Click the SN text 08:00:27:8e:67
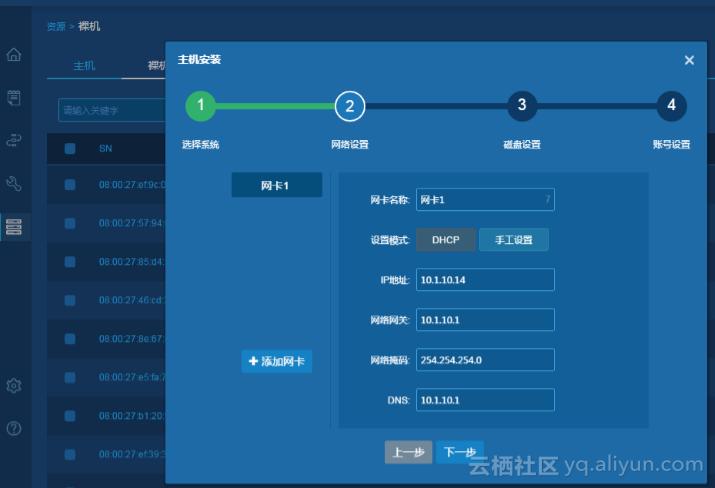The image size is (715, 488). pyautogui.click(x=132, y=339)
